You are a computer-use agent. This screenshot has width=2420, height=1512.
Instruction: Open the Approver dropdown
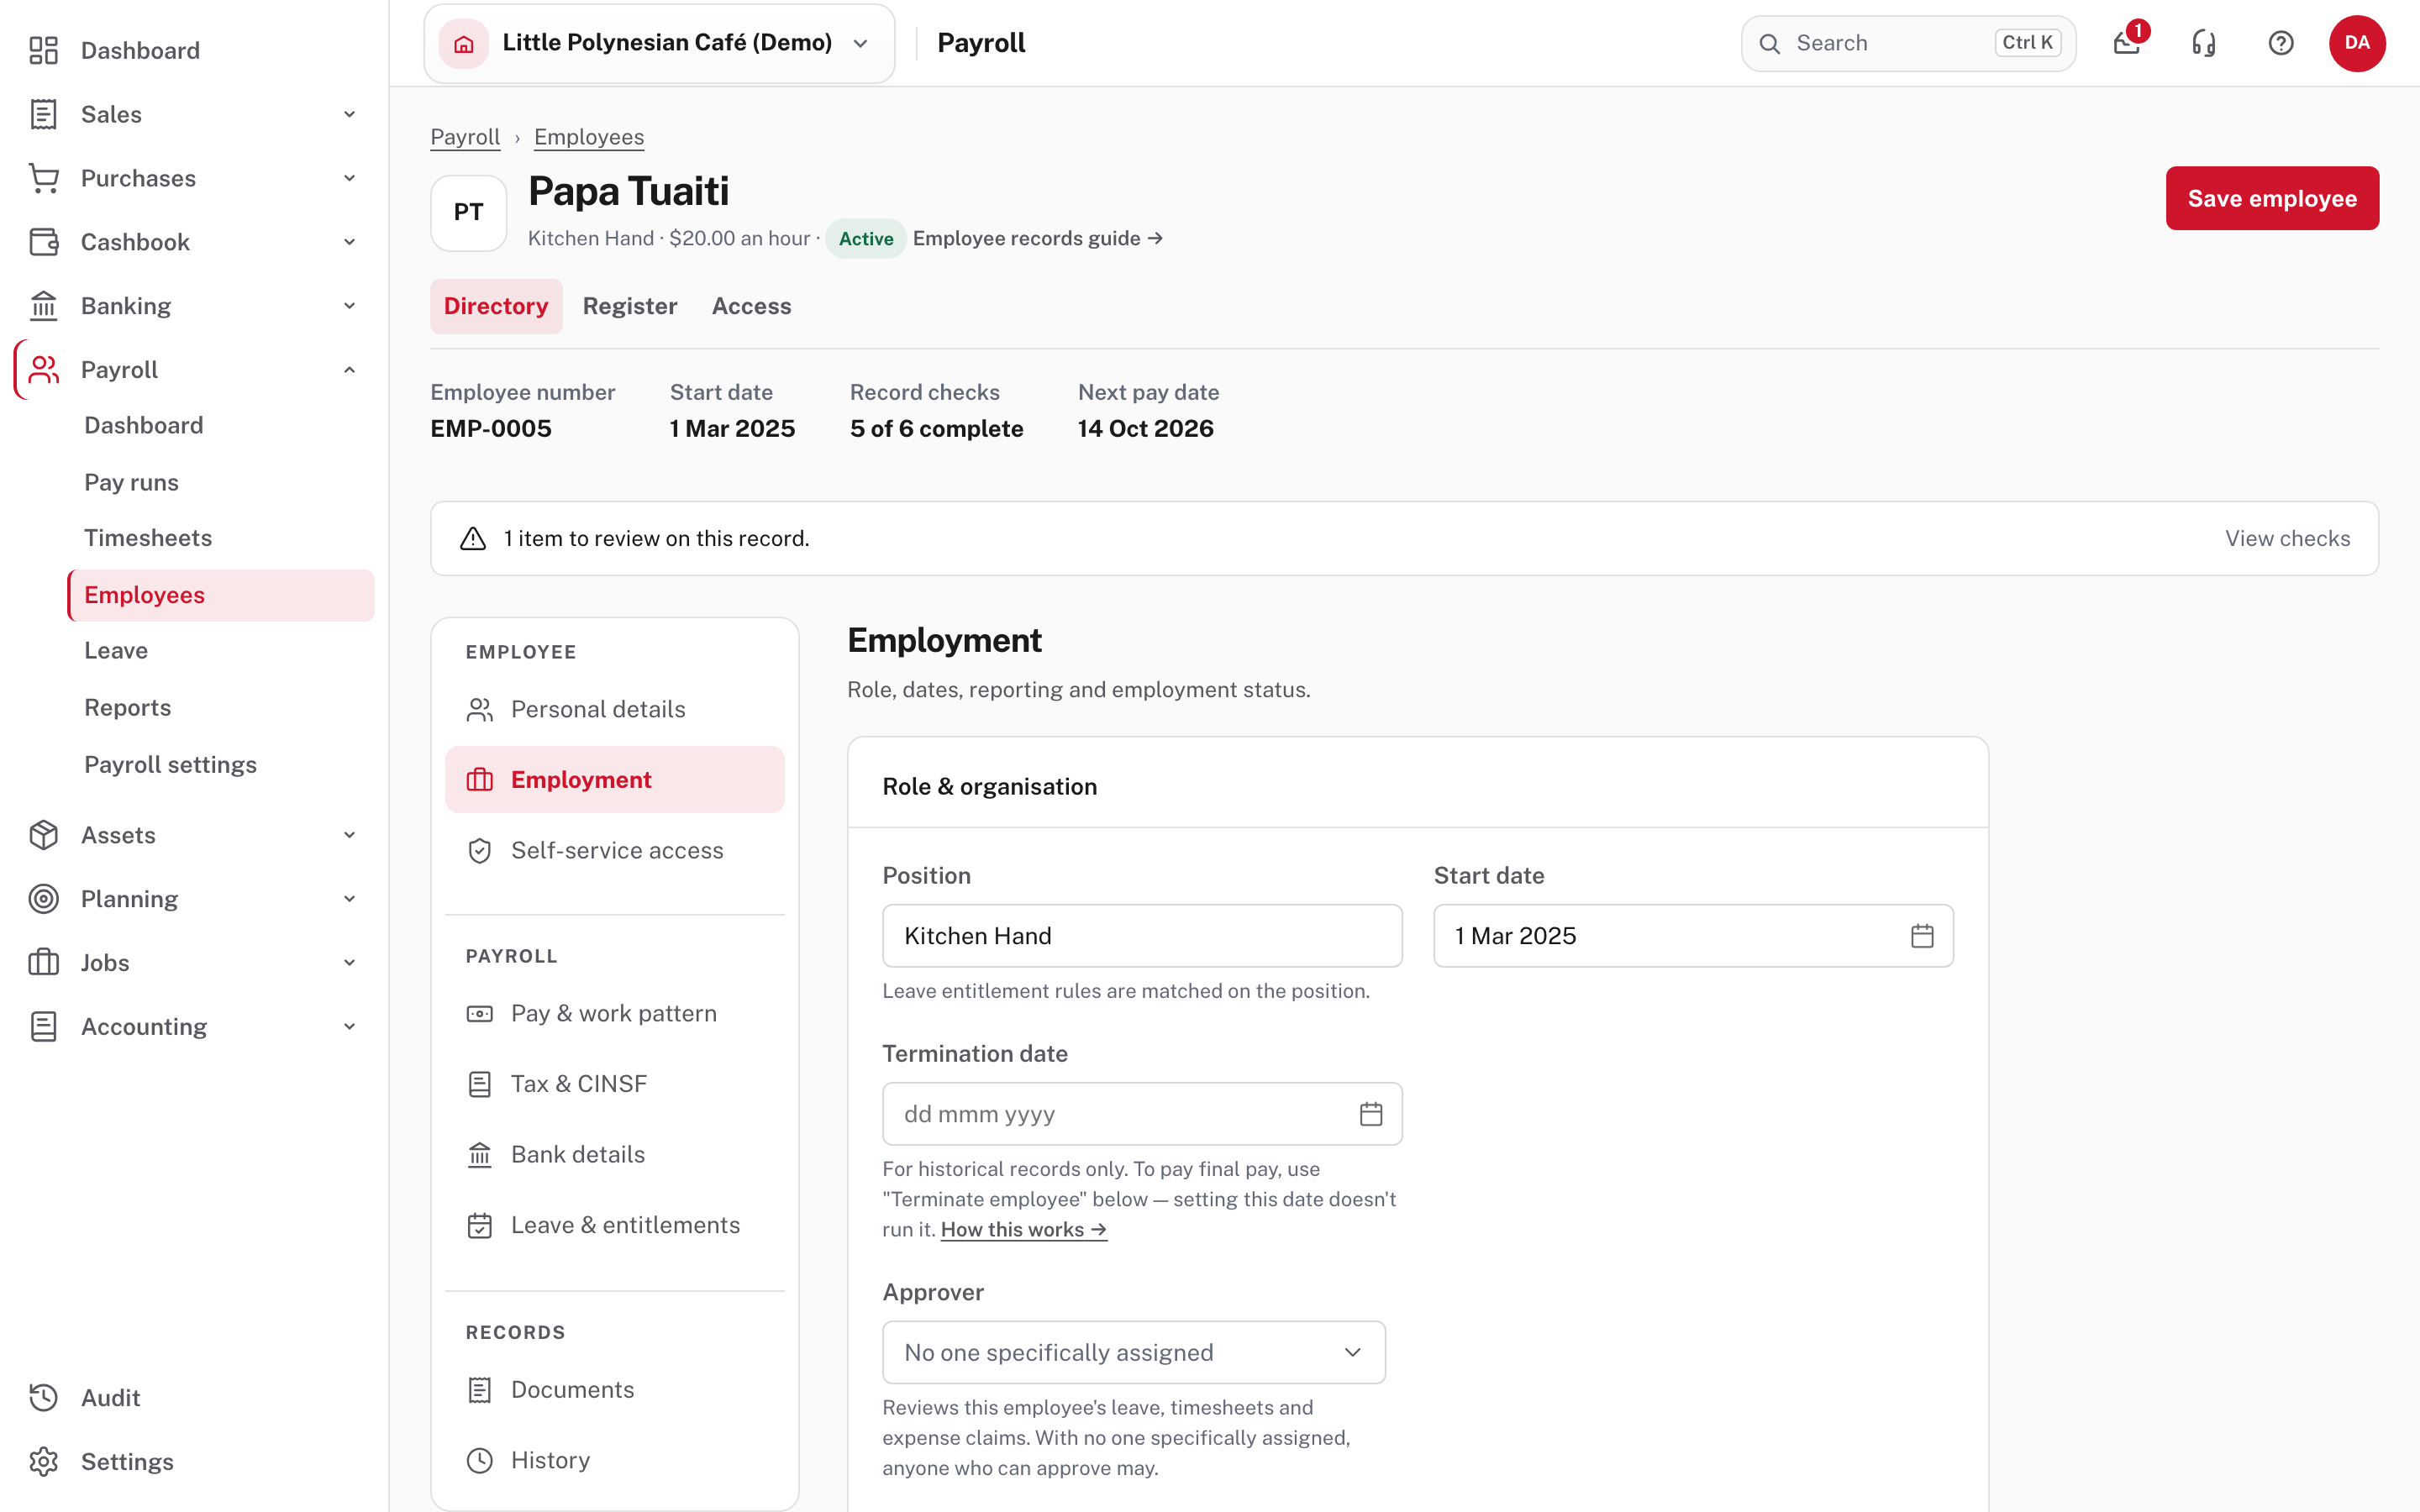click(1134, 1352)
